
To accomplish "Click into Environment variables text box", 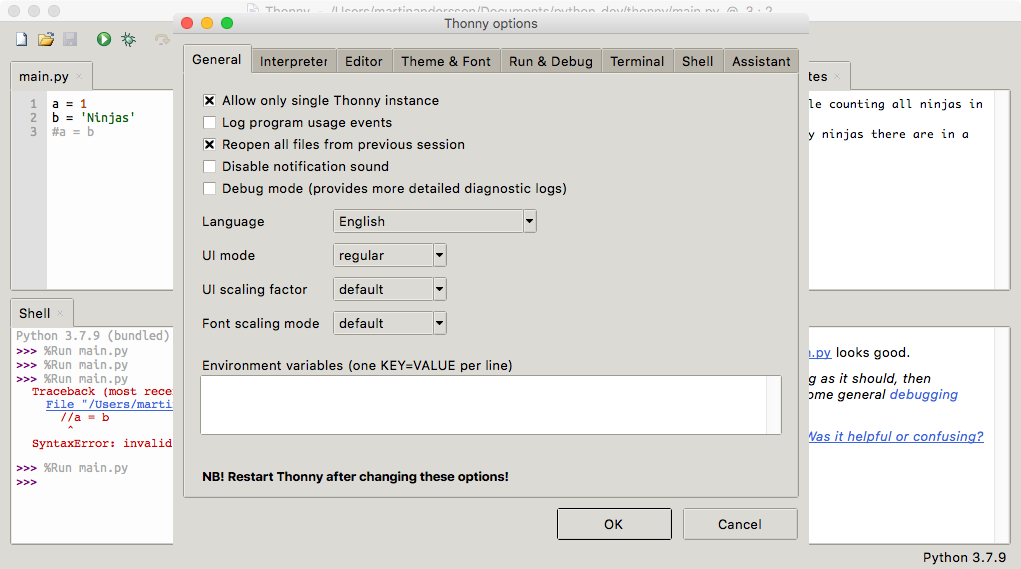I will coord(484,405).
